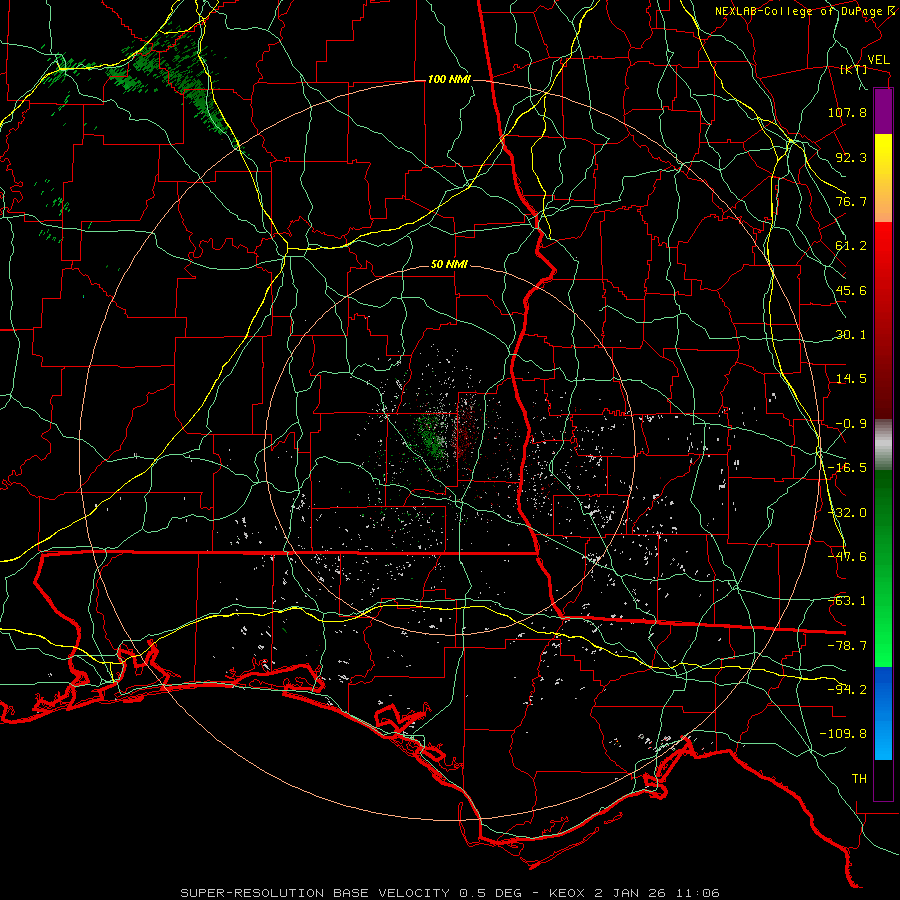This screenshot has width=900, height=900.
Task: Click the [KT] units label
Action: [x=854, y=69]
